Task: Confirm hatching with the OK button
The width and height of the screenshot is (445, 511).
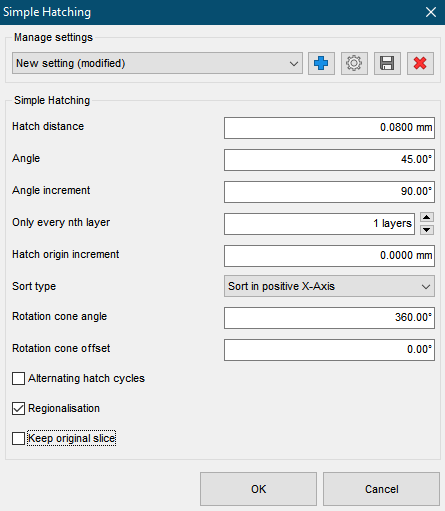Action: point(258,489)
